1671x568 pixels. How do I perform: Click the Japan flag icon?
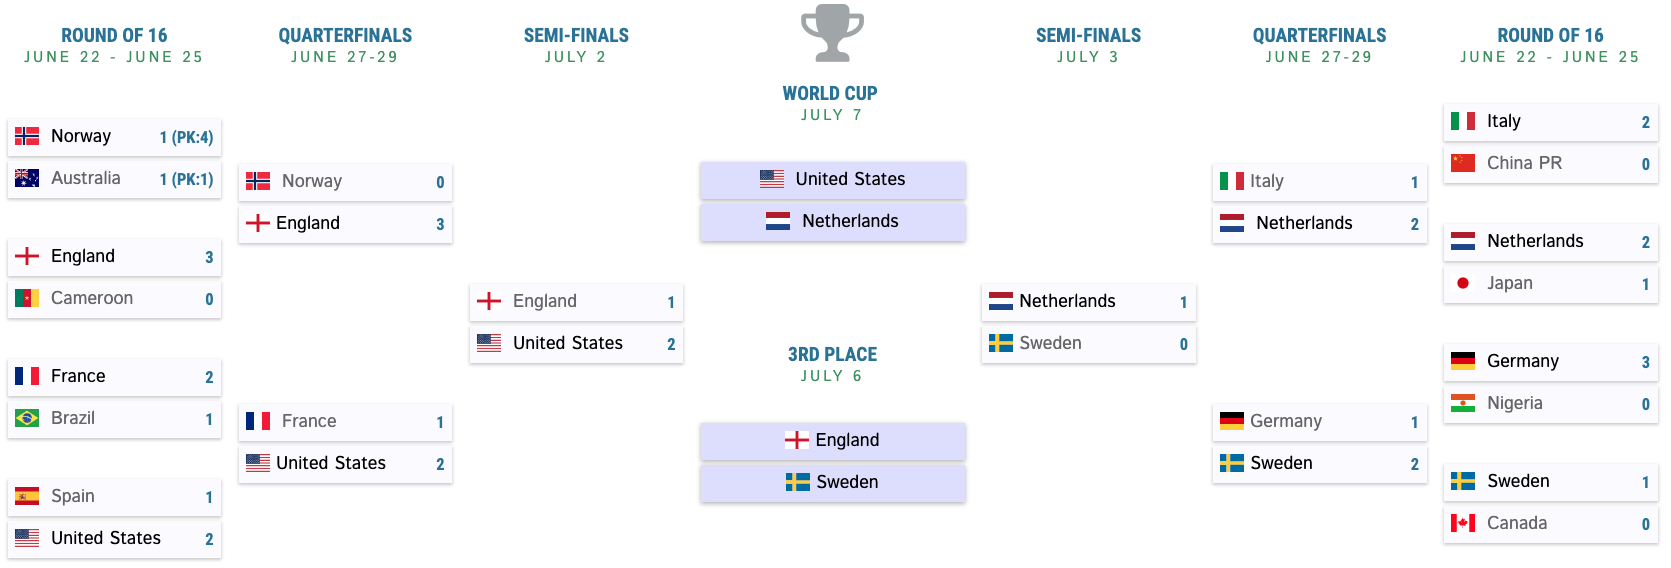(1463, 283)
